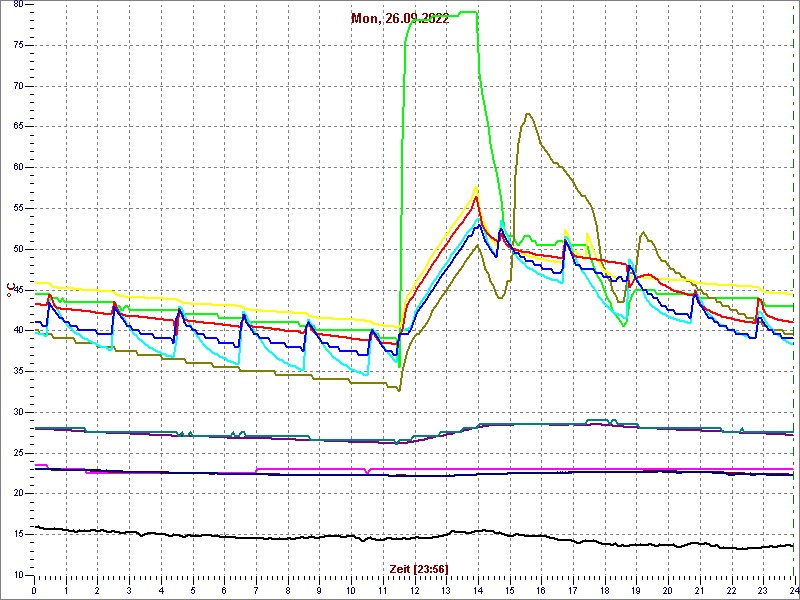Click hour 1 on the time axis
The width and height of the screenshot is (800, 600).
pyautogui.click(x=66, y=590)
